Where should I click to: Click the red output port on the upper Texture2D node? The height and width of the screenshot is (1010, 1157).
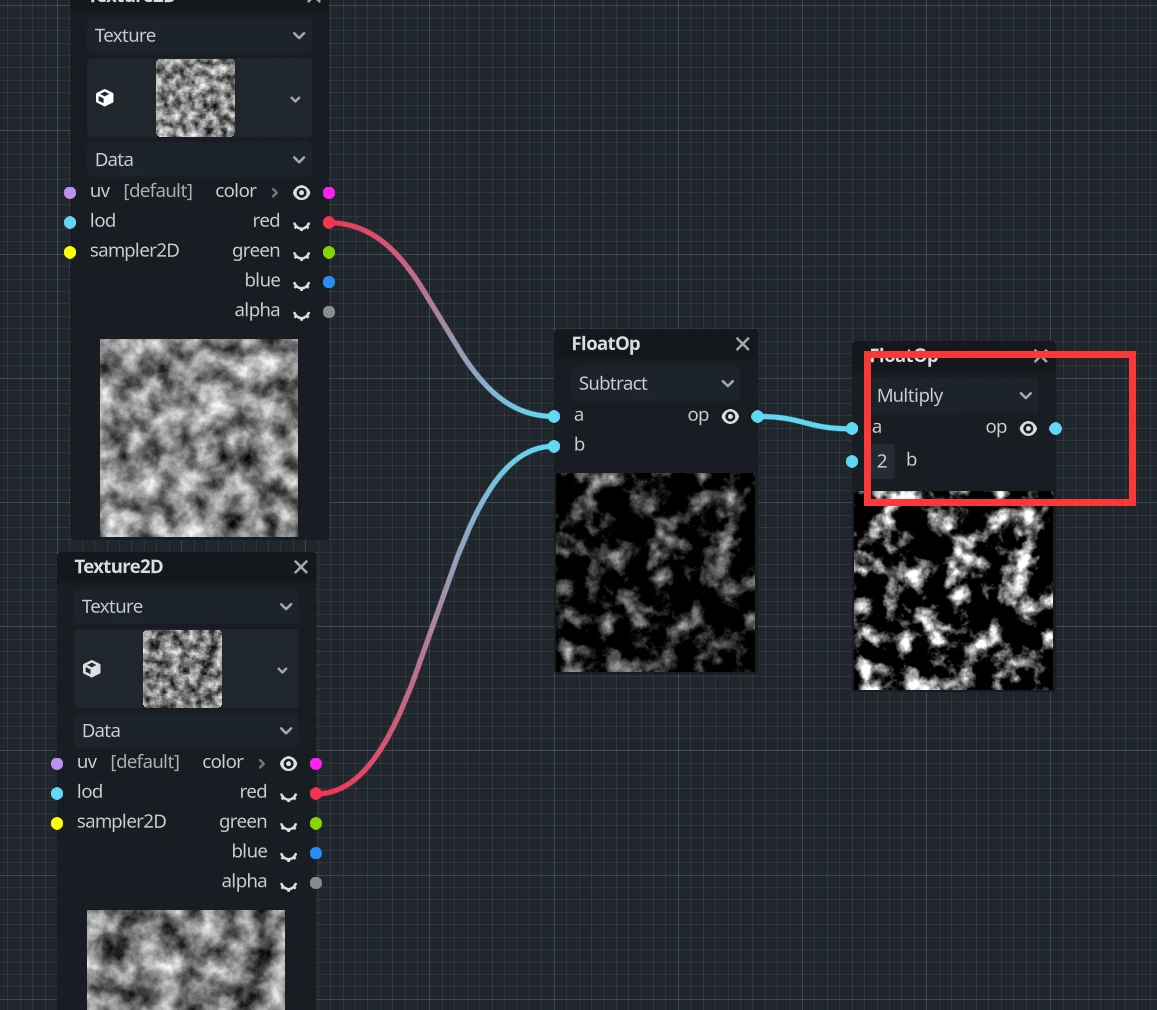tap(329, 222)
